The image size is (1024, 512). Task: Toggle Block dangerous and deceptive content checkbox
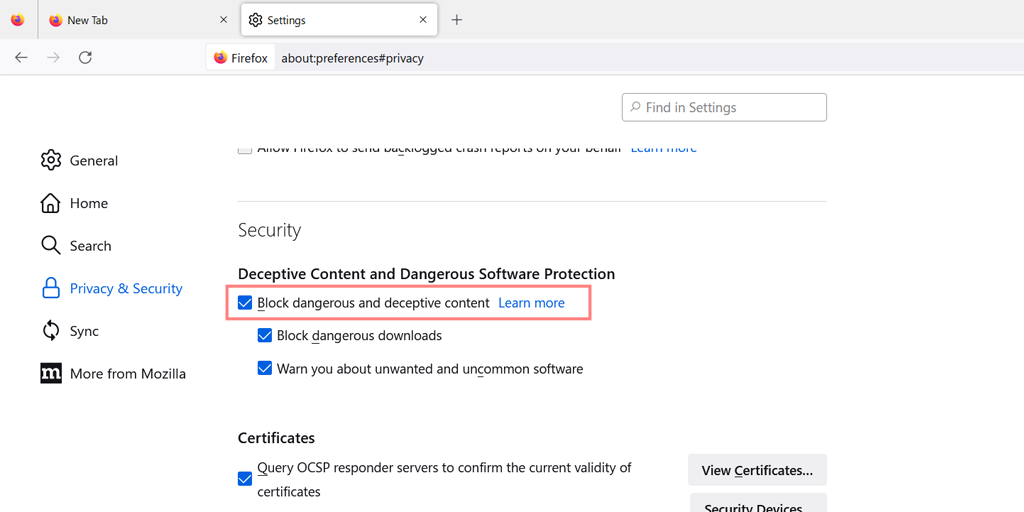click(245, 303)
